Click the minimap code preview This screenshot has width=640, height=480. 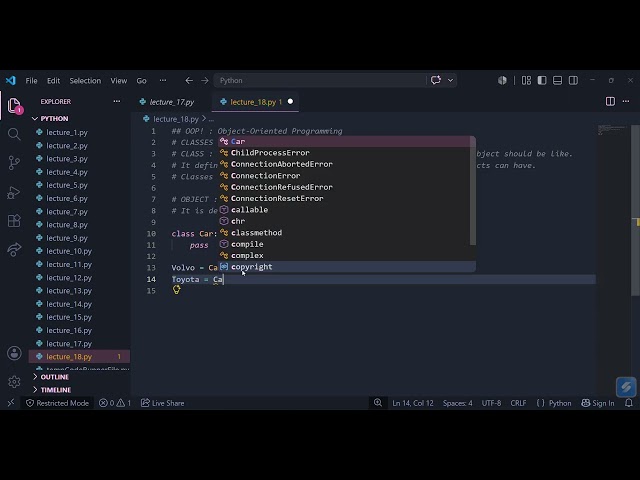coord(611,130)
